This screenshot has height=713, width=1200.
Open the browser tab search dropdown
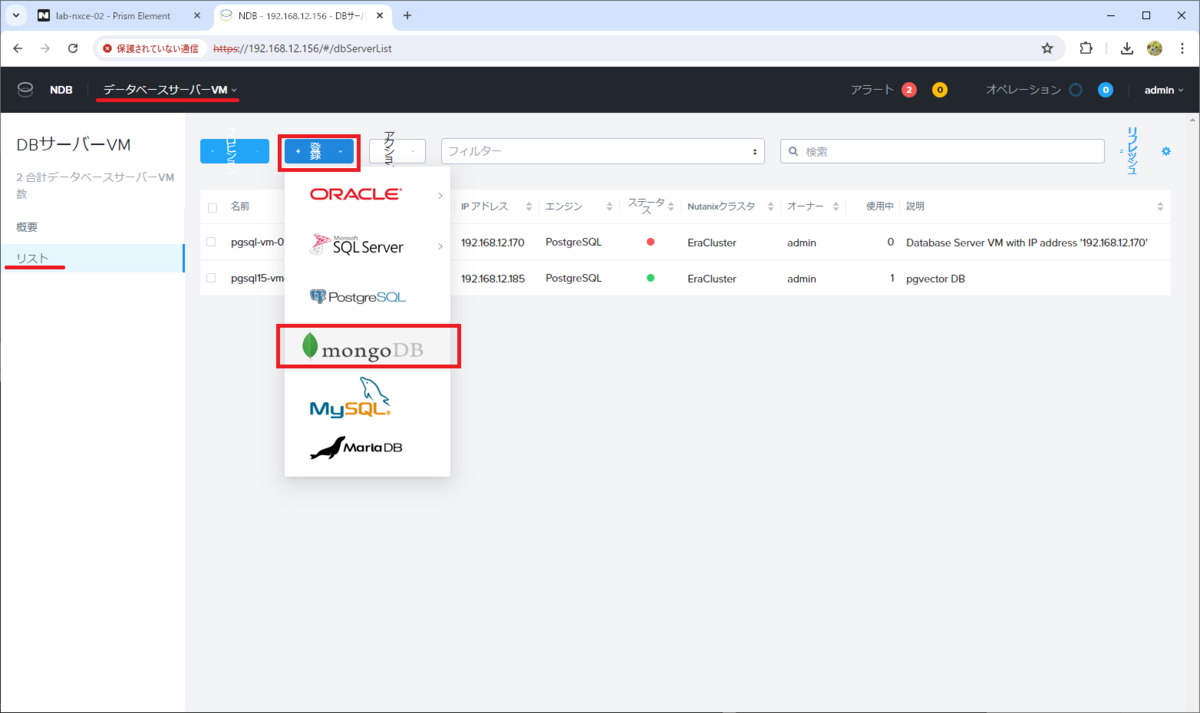click(16, 16)
